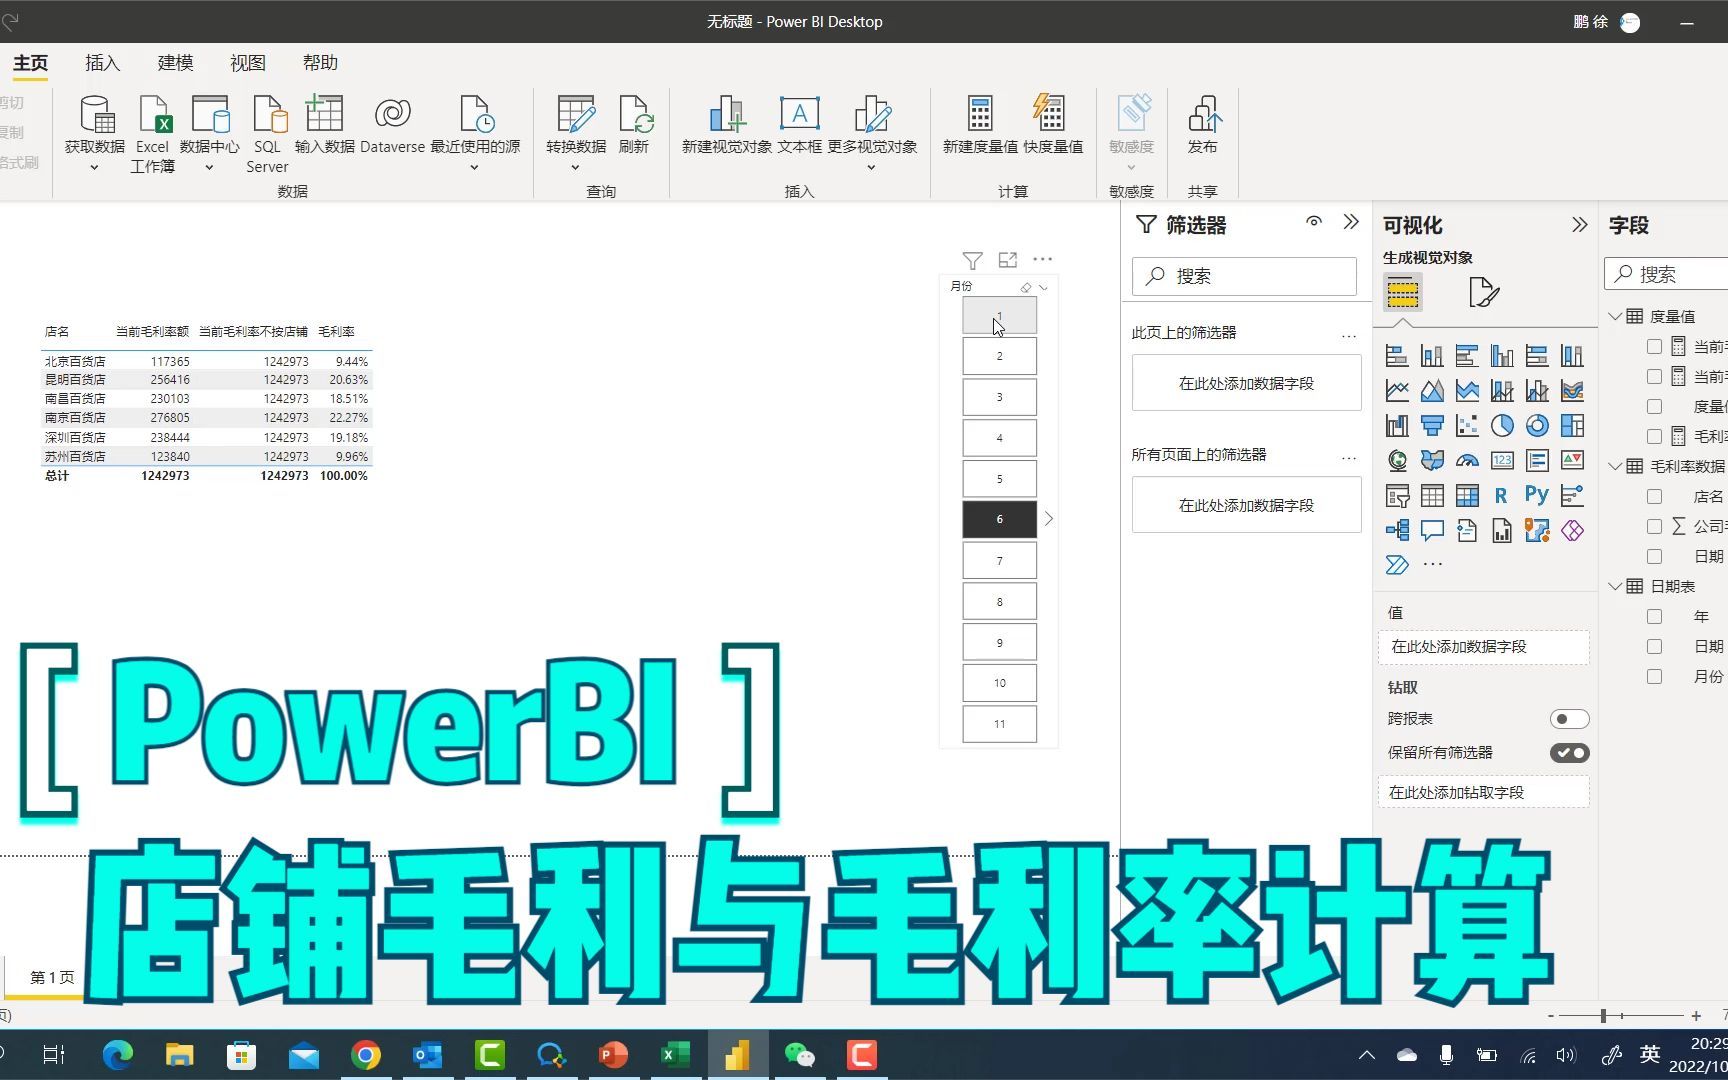Select the matrix visual
The image size is (1728, 1080).
pos(1467,496)
